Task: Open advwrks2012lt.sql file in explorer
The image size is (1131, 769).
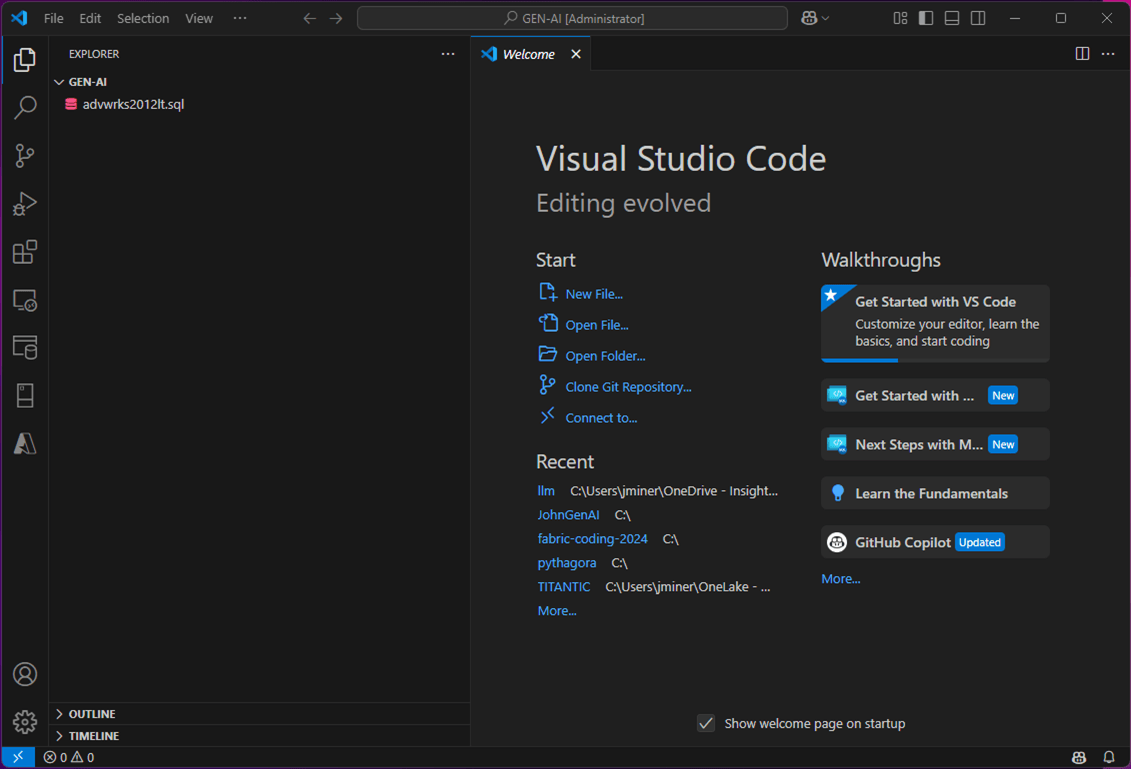Action: point(133,104)
